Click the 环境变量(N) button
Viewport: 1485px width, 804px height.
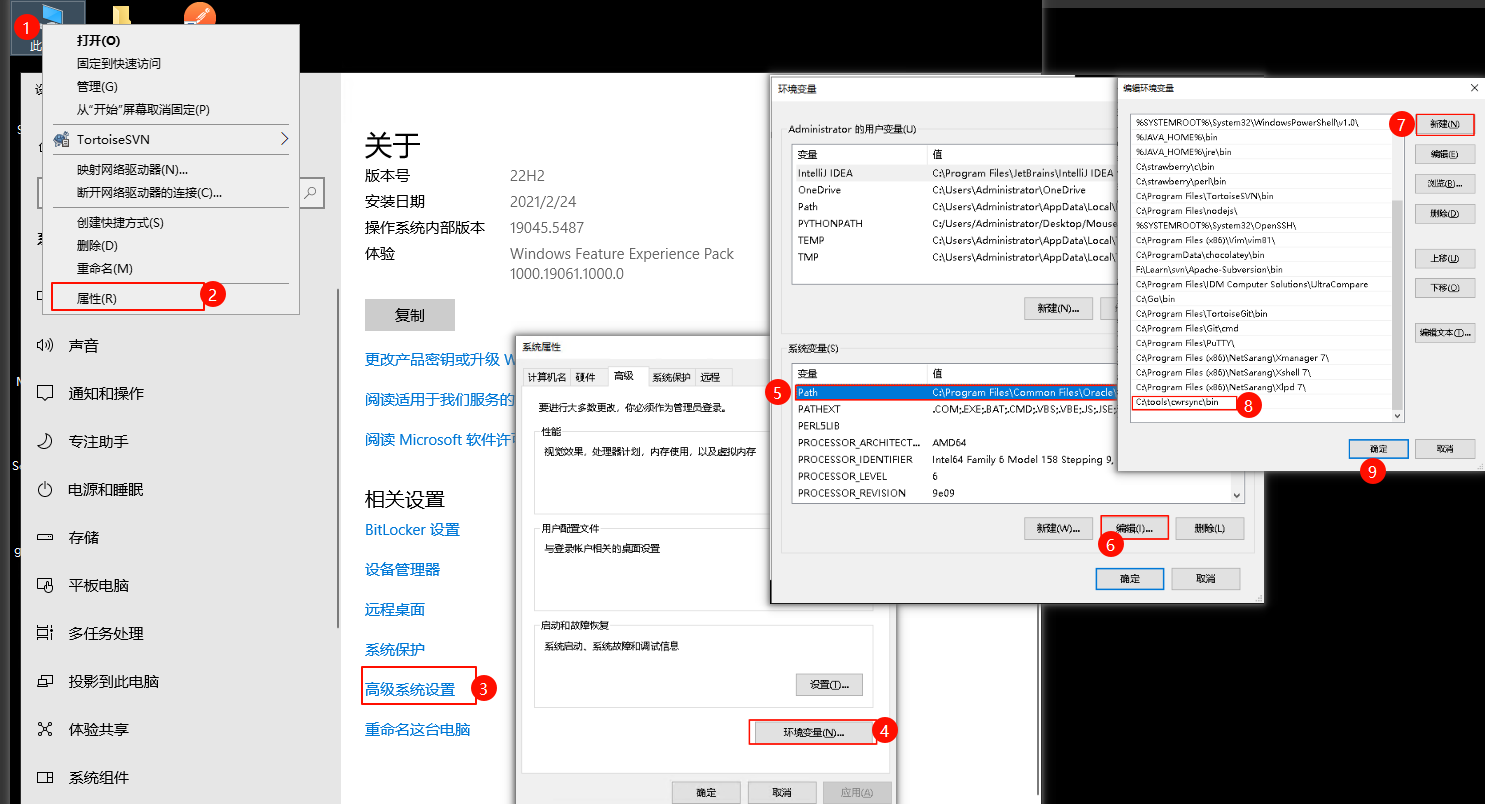(x=812, y=731)
